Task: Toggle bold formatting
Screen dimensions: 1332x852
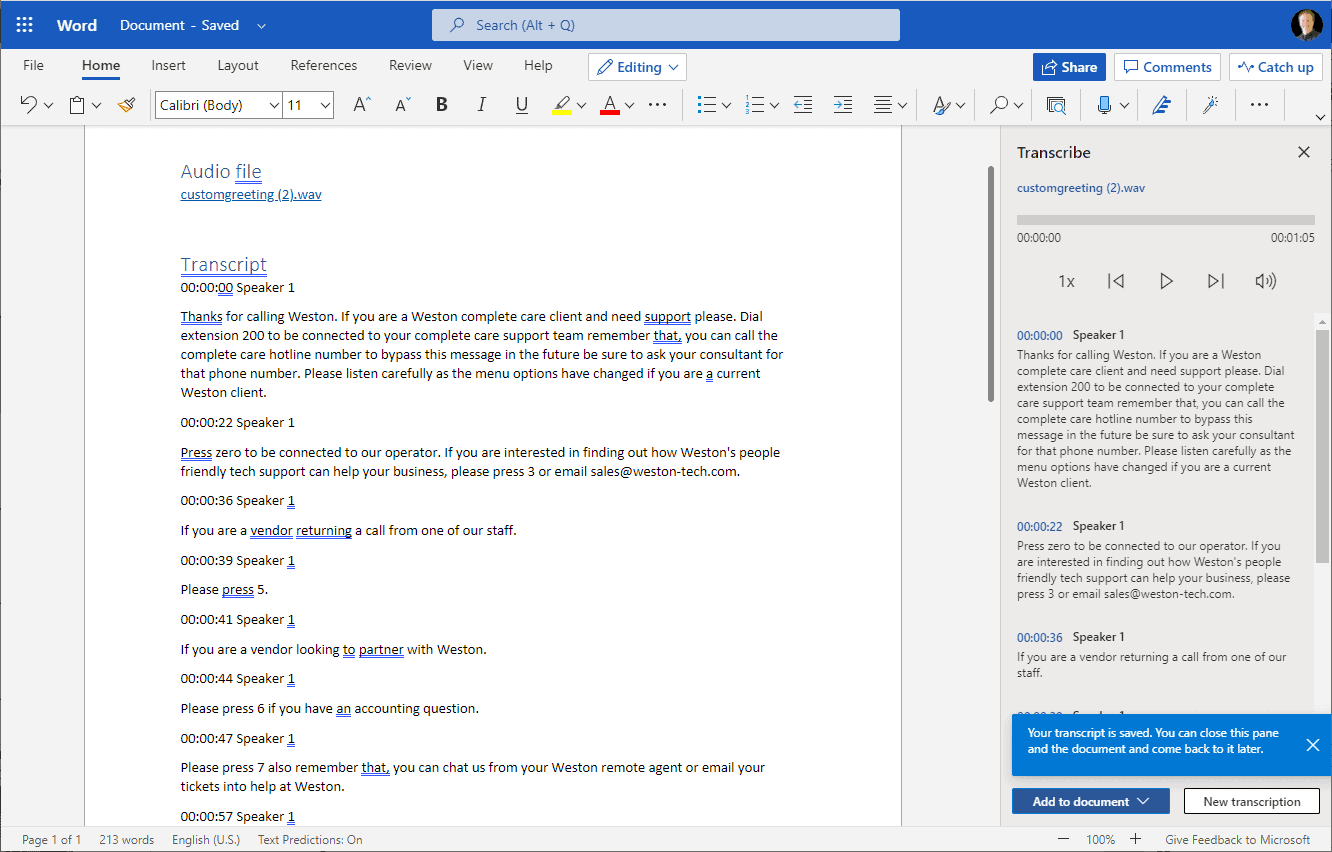Action: pos(442,104)
